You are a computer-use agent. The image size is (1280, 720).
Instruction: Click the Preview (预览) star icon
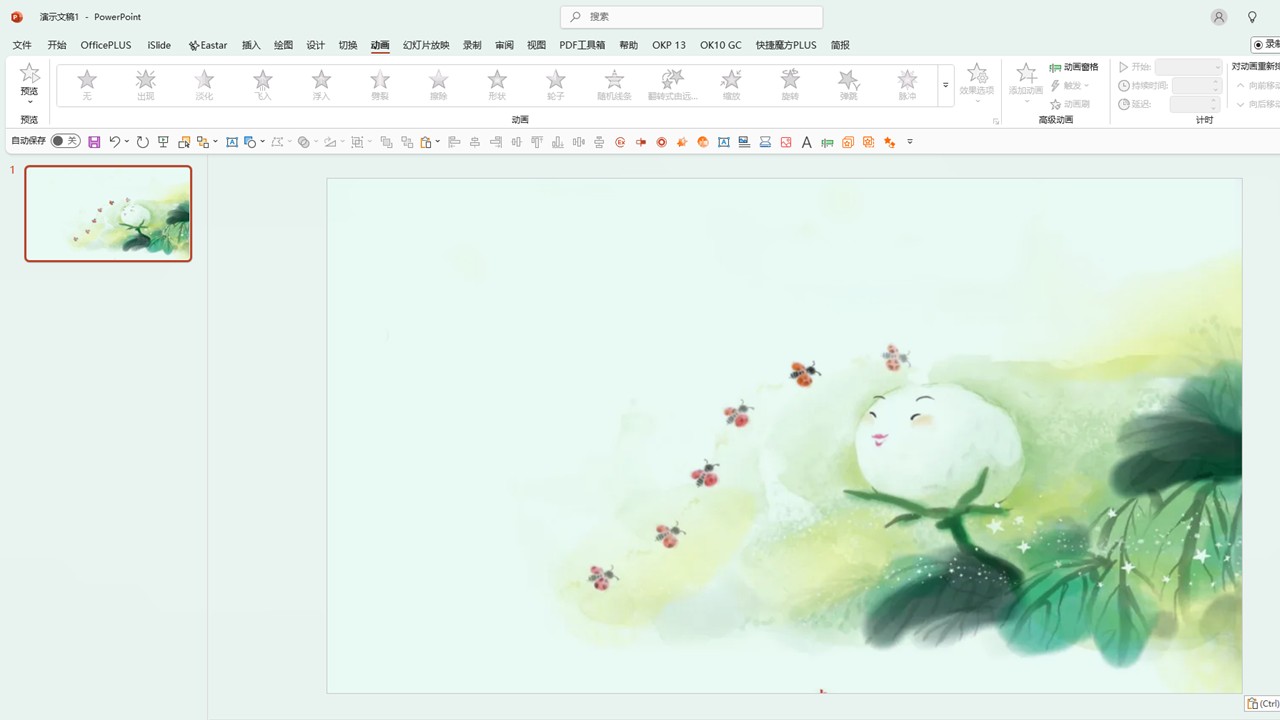point(30,74)
